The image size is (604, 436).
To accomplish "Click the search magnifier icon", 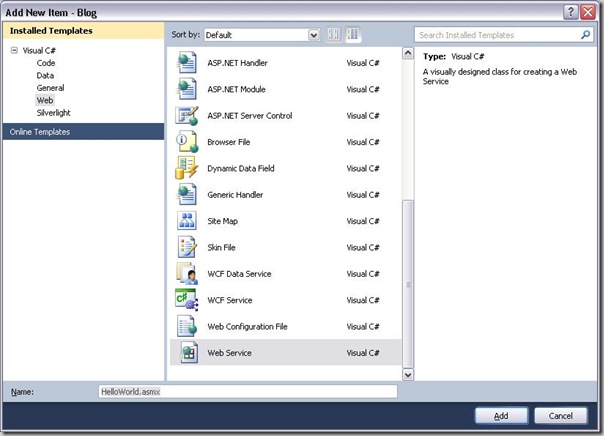I will [585, 35].
